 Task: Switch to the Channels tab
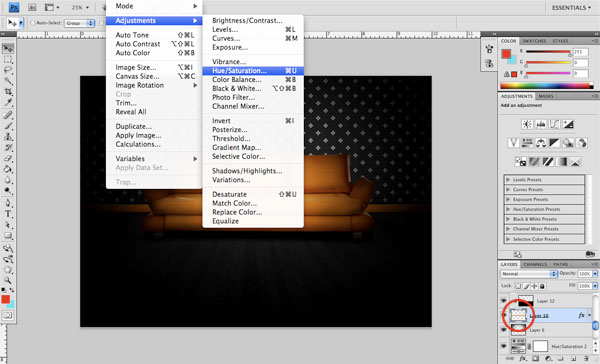tap(535, 264)
